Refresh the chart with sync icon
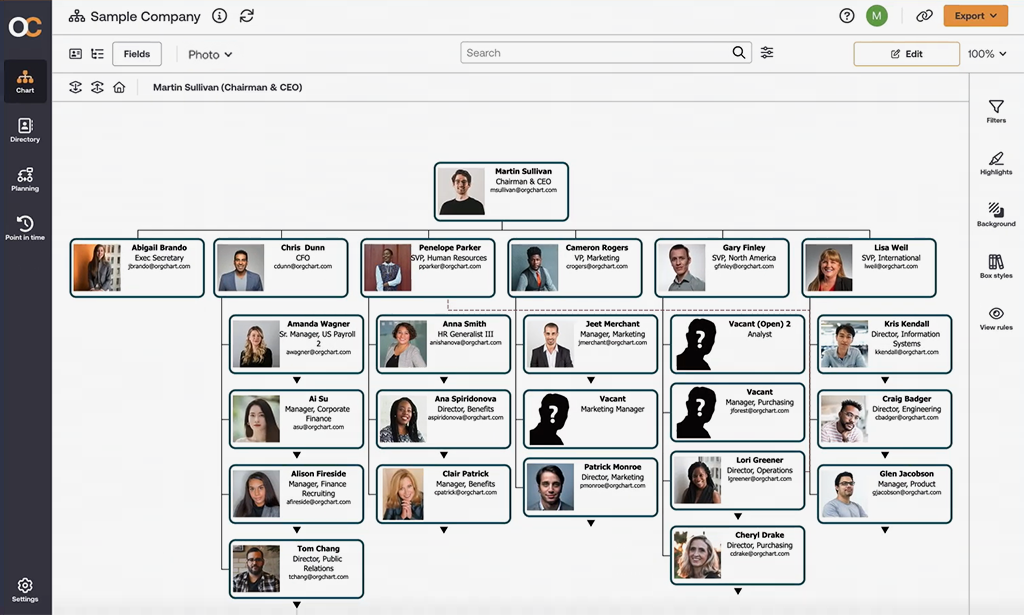This screenshot has width=1024, height=615. tap(246, 16)
